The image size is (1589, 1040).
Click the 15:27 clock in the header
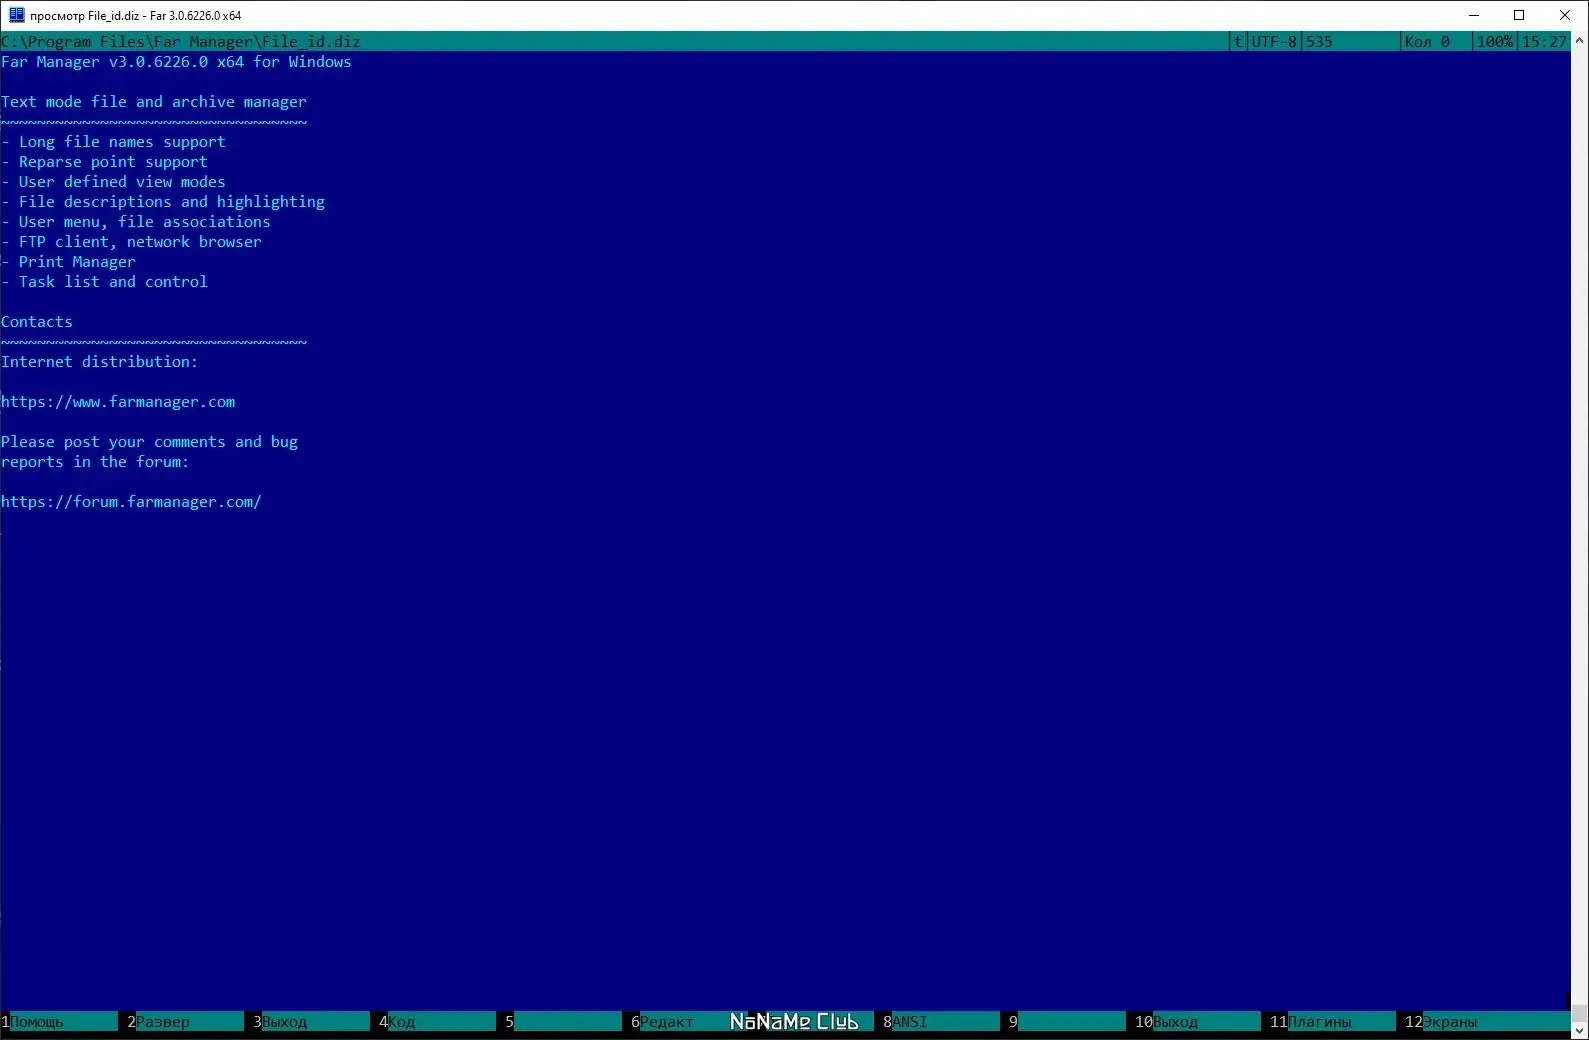click(1545, 41)
